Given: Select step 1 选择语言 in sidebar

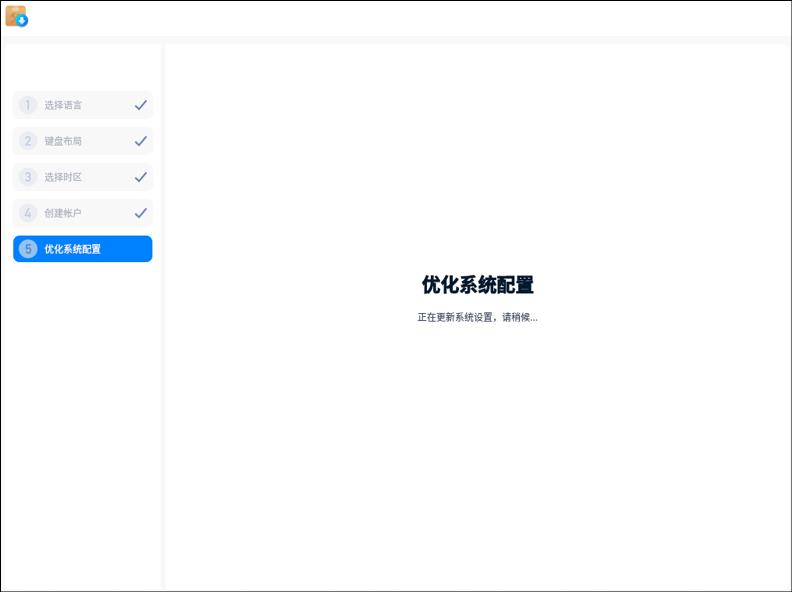Looking at the screenshot, I should pyautogui.click(x=83, y=105).
